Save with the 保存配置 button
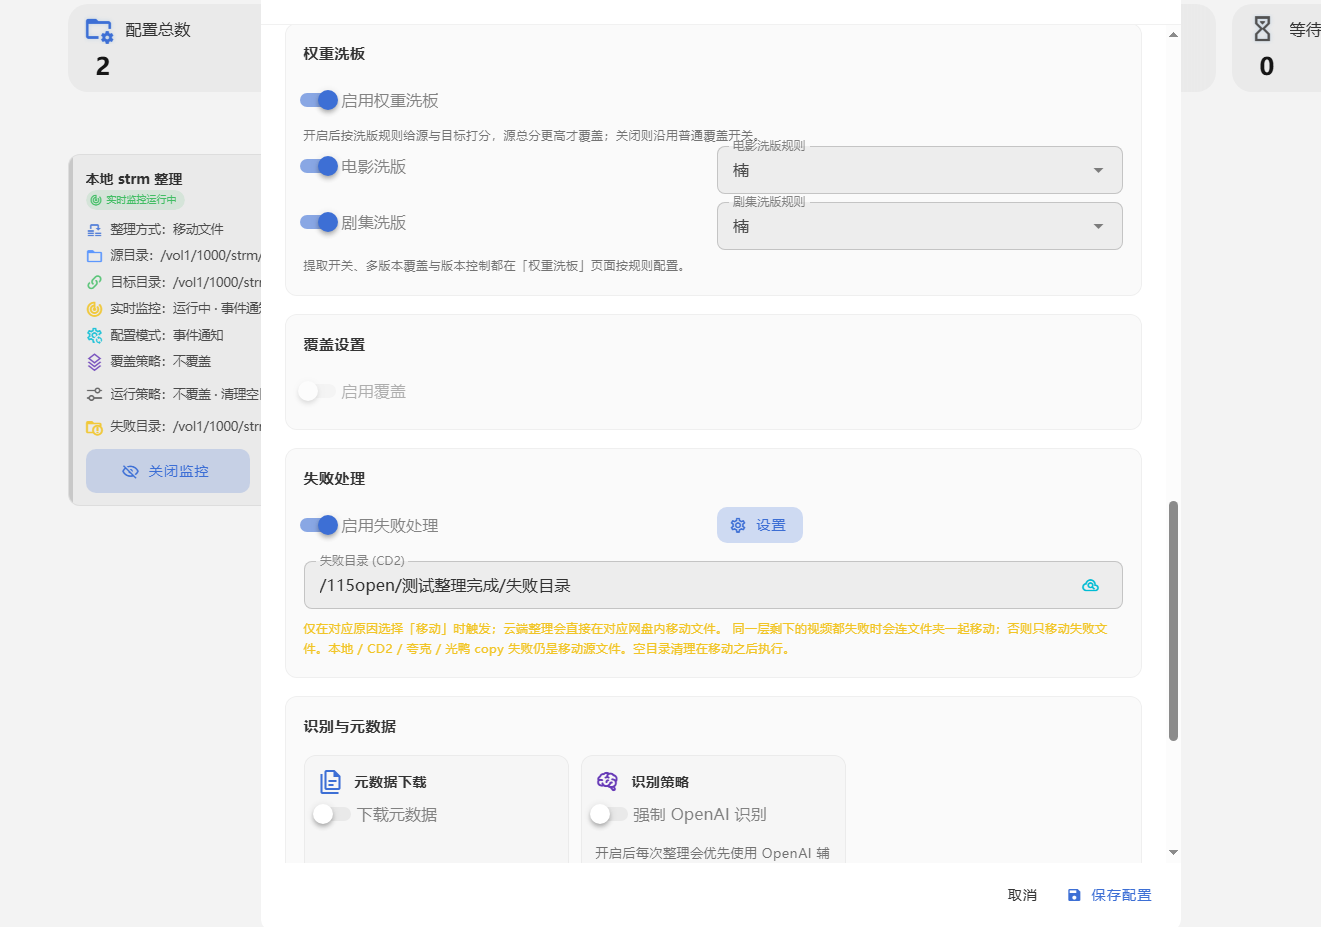Screen dimensions: 1321x927 pos(1109,895)
